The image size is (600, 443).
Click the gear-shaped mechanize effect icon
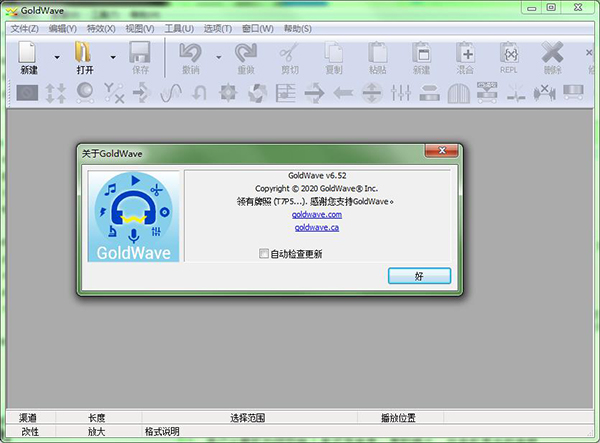[x=228, y=93]
